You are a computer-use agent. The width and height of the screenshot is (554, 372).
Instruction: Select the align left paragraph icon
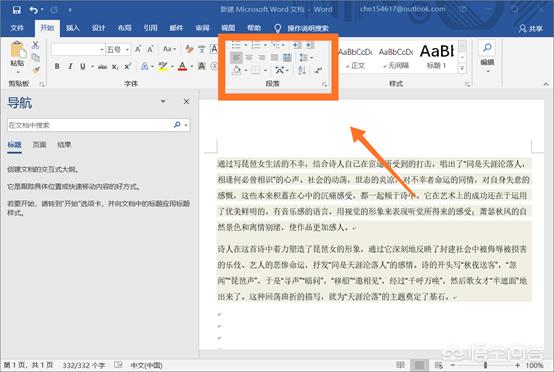tap(236, 57)
